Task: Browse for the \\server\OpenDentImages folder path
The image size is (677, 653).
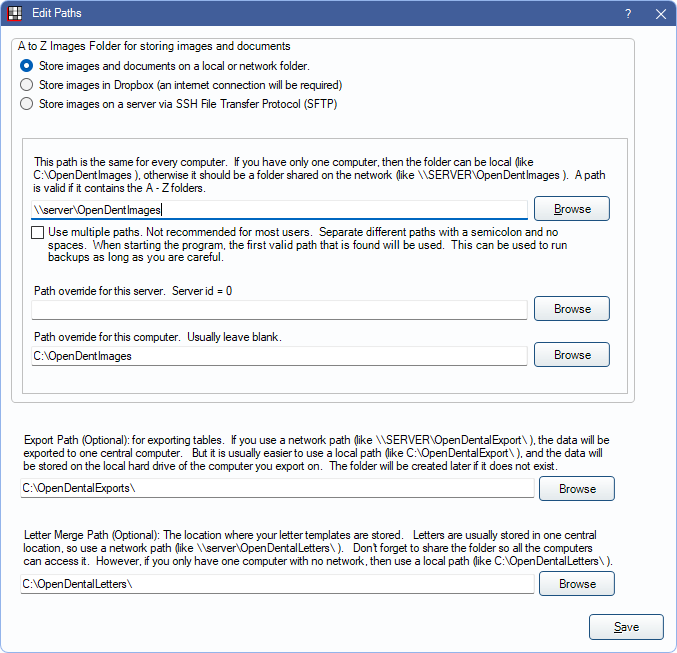Action: pos(572,209)
